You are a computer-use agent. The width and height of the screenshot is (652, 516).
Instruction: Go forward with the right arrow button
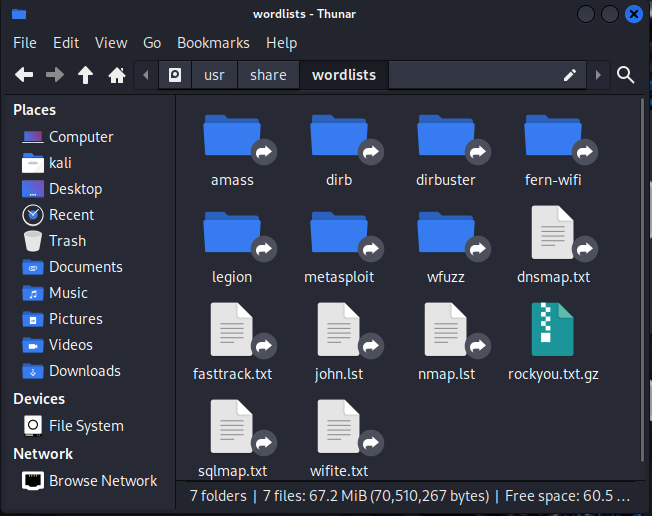(x=55, y=75)
